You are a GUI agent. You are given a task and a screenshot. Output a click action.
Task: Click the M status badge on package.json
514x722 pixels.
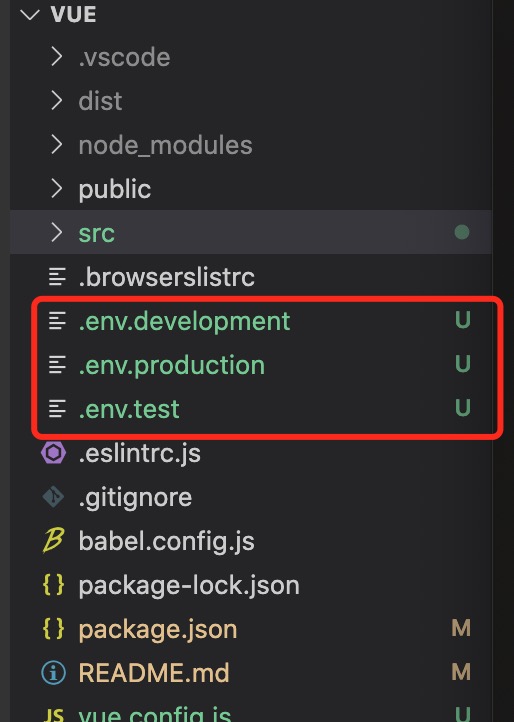pos(461,628)
